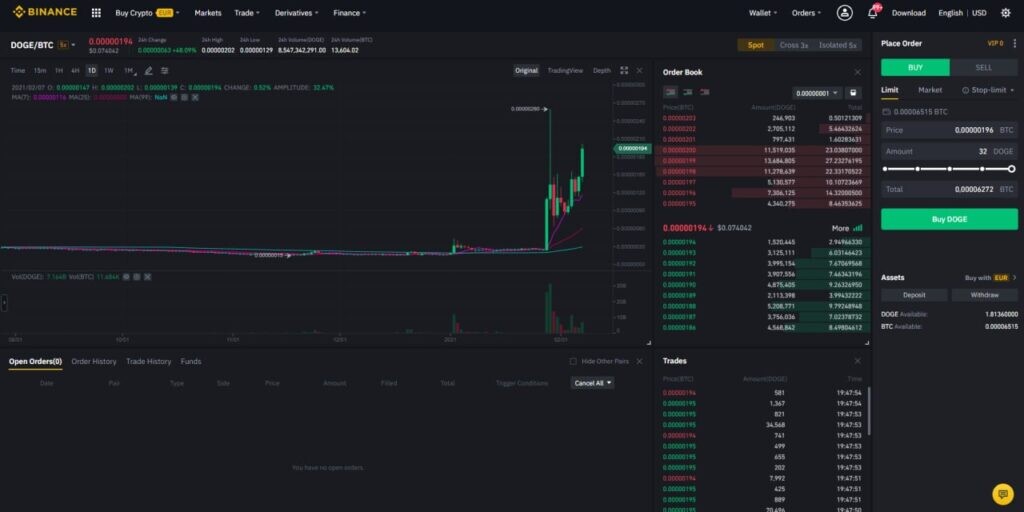The width and height of the screenshot is (1024, 512).
Task: Click the order book lock icon button
Action: pyautogui.click(x=853, y=93)
